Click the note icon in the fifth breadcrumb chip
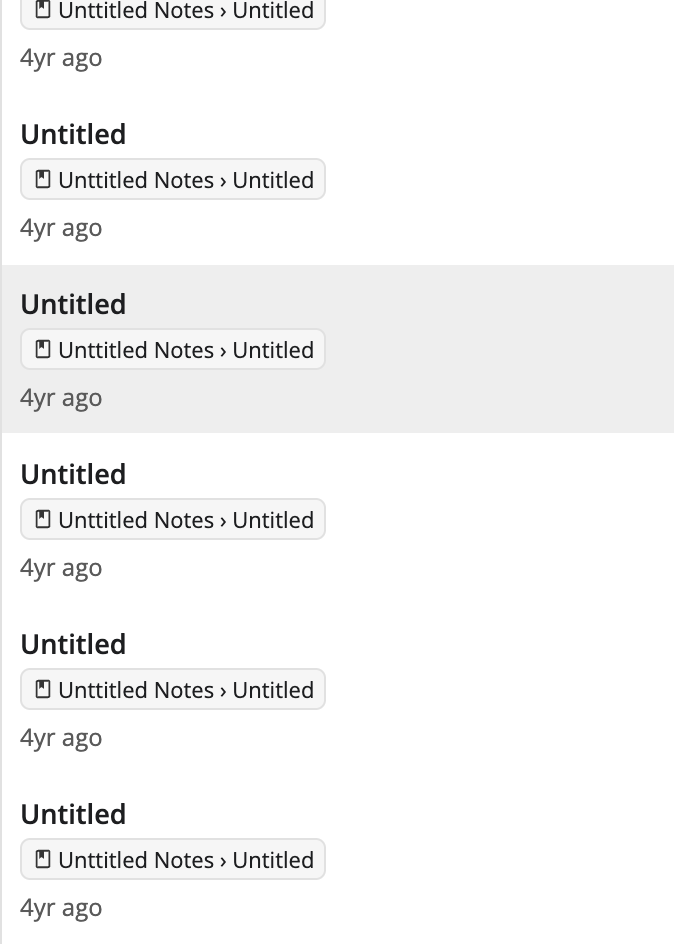The image size is (674, 944). coord(42,688)
